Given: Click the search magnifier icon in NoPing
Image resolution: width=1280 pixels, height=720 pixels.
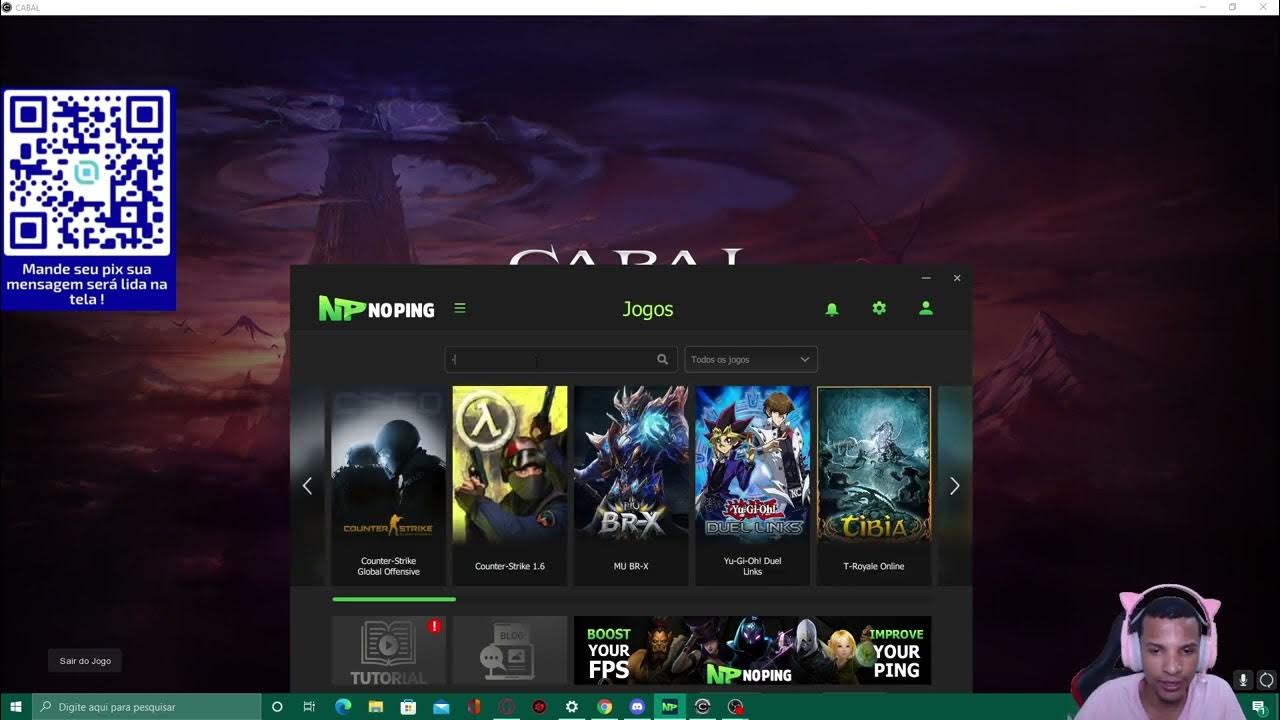Looking at the screenshot, I should pyautogui.click(x=662, y=359).
